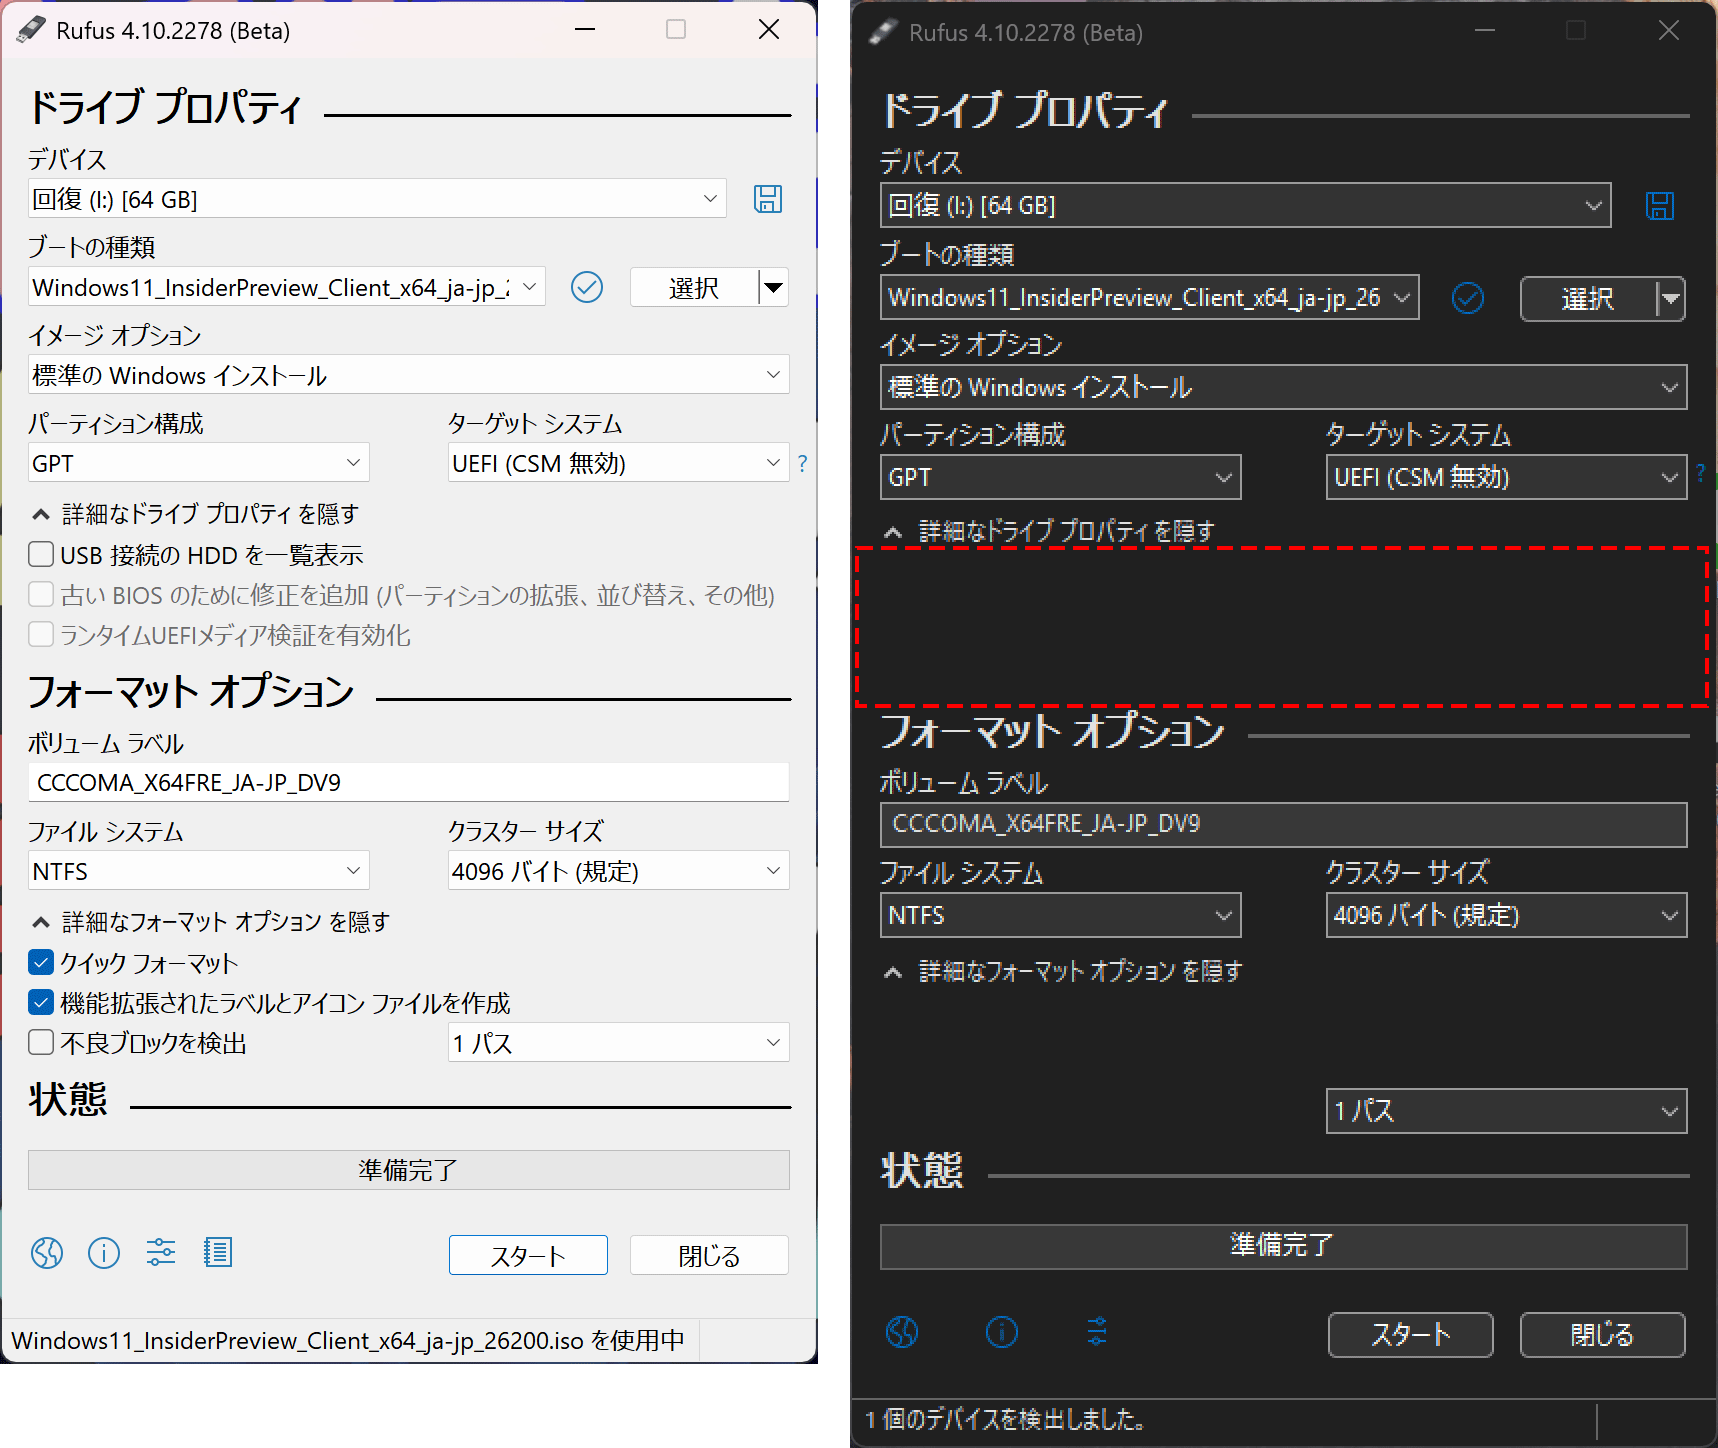Collapse 詳細なフォーマット オプション を隠す in the light window
Screen dimensions: 1718x1448
click(211, 922)
